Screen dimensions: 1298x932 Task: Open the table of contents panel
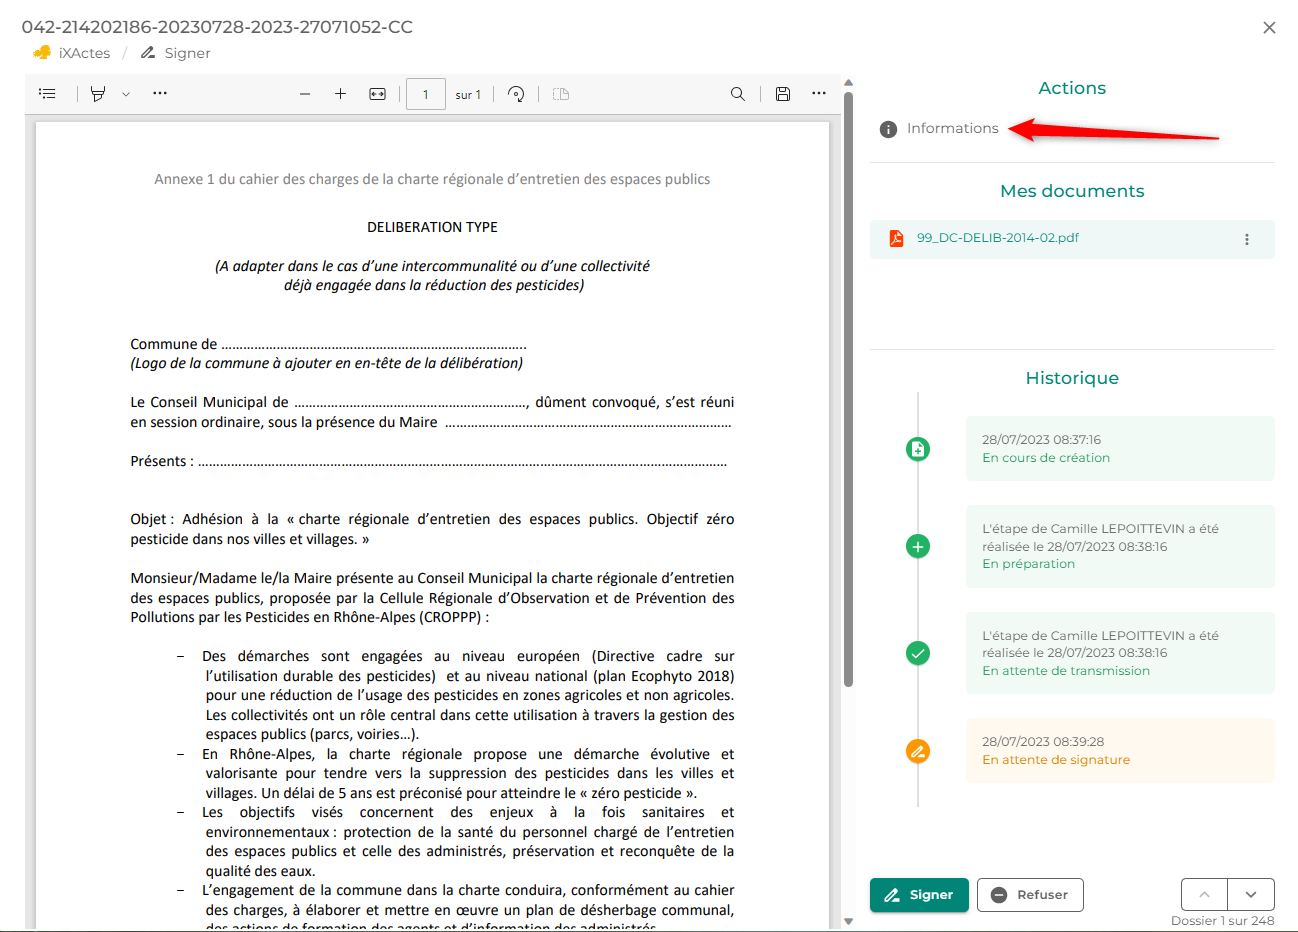click(x=47, y=94)
